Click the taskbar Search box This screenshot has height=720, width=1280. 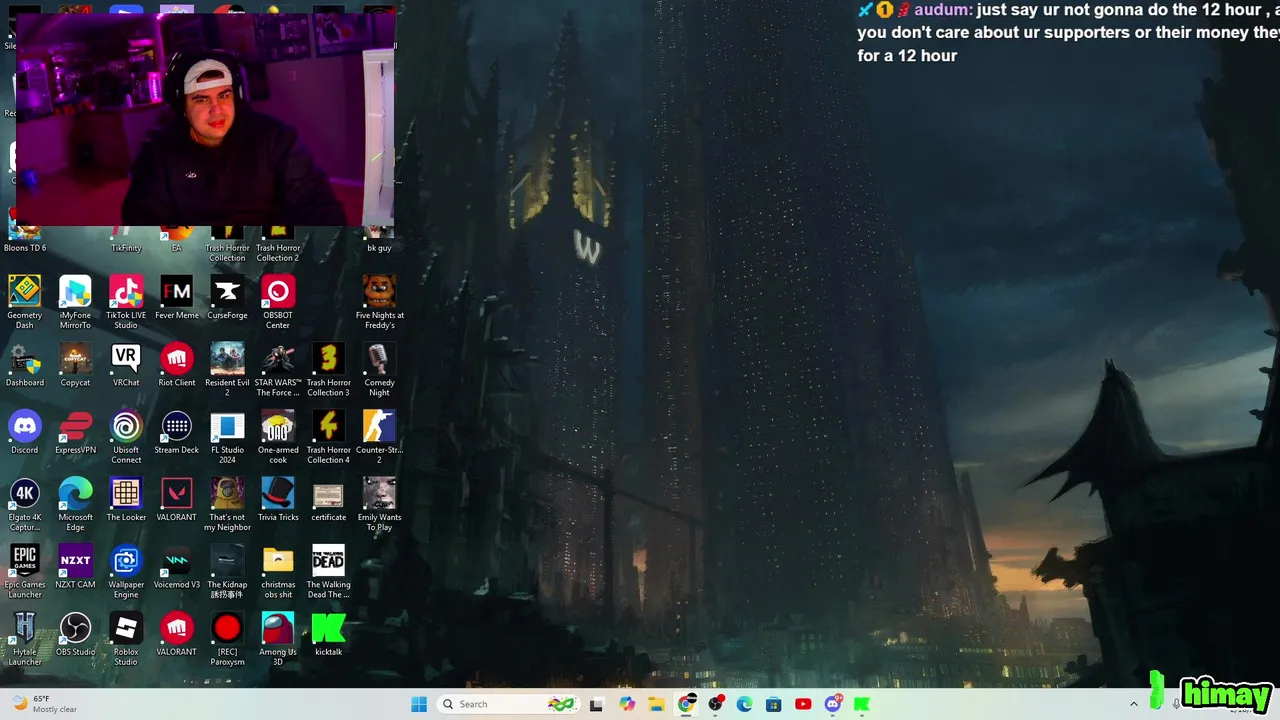click(509, 704)
